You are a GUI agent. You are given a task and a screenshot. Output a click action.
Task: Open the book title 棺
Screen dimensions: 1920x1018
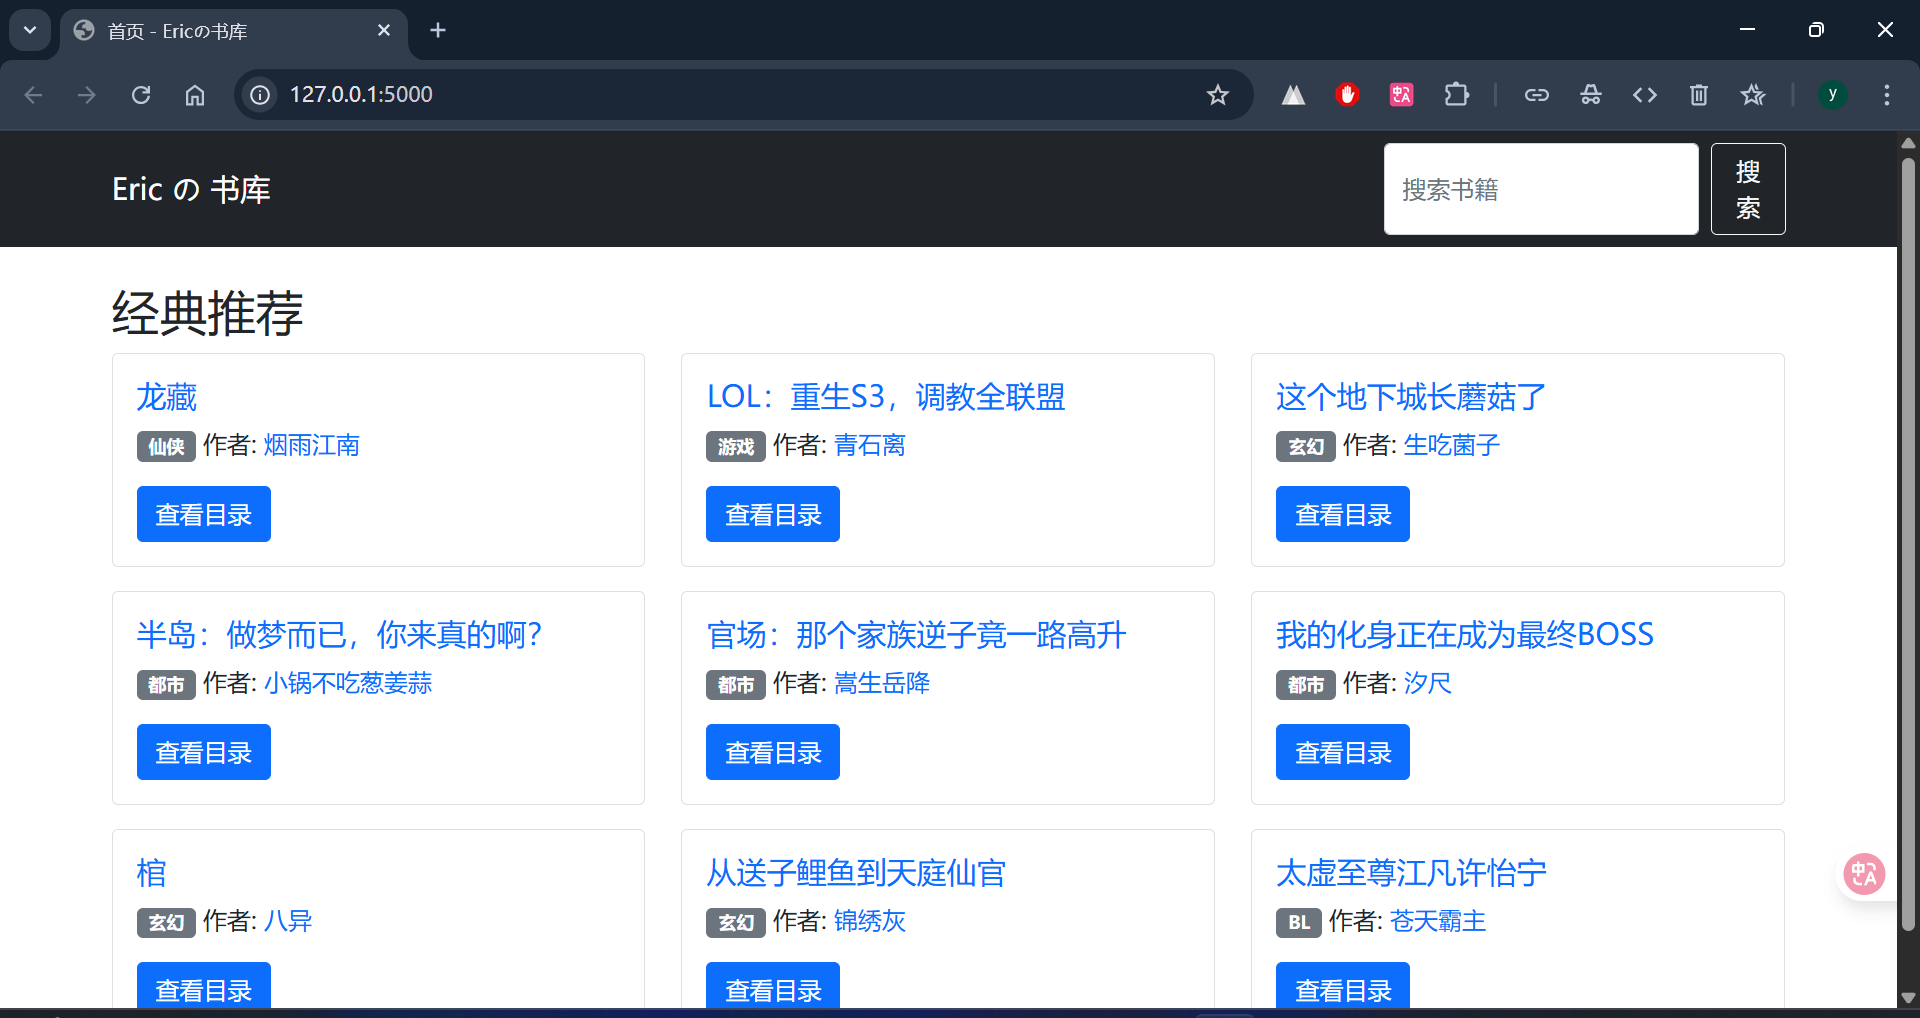tap(152, 873)
